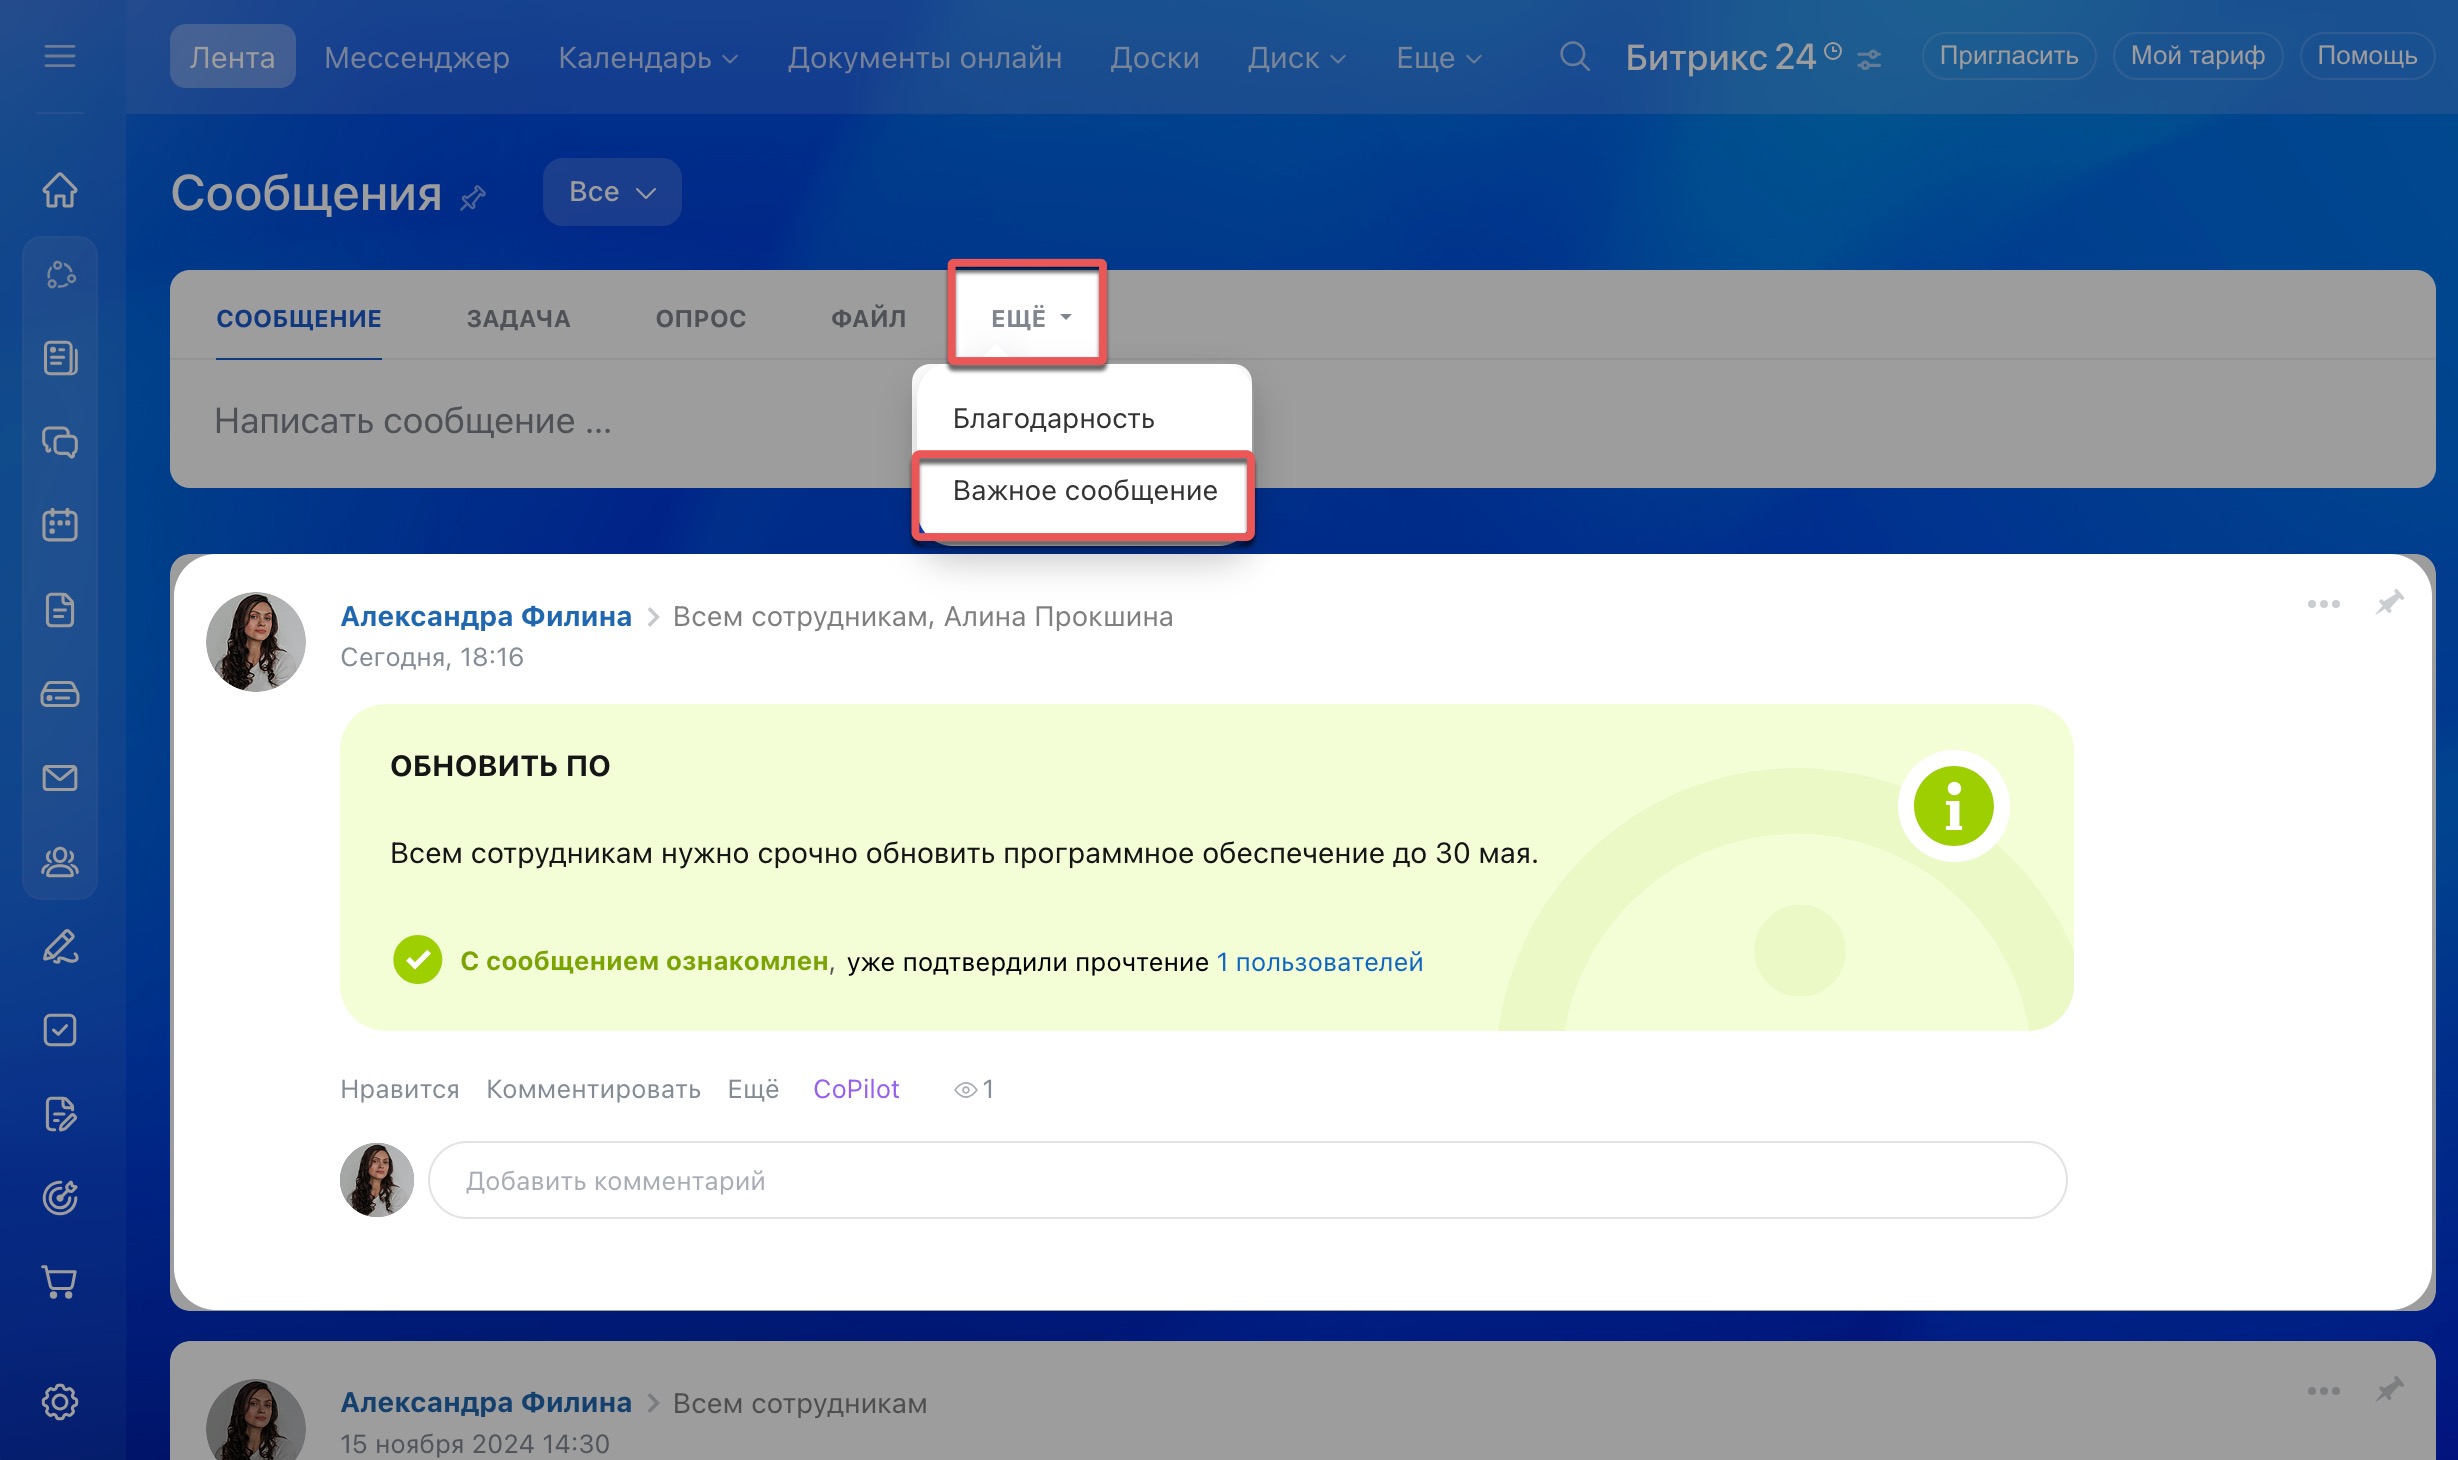2458x1460 pixels.
Task: Click the clock icon beside Битрикс 24
Action: click(1832, 50)
